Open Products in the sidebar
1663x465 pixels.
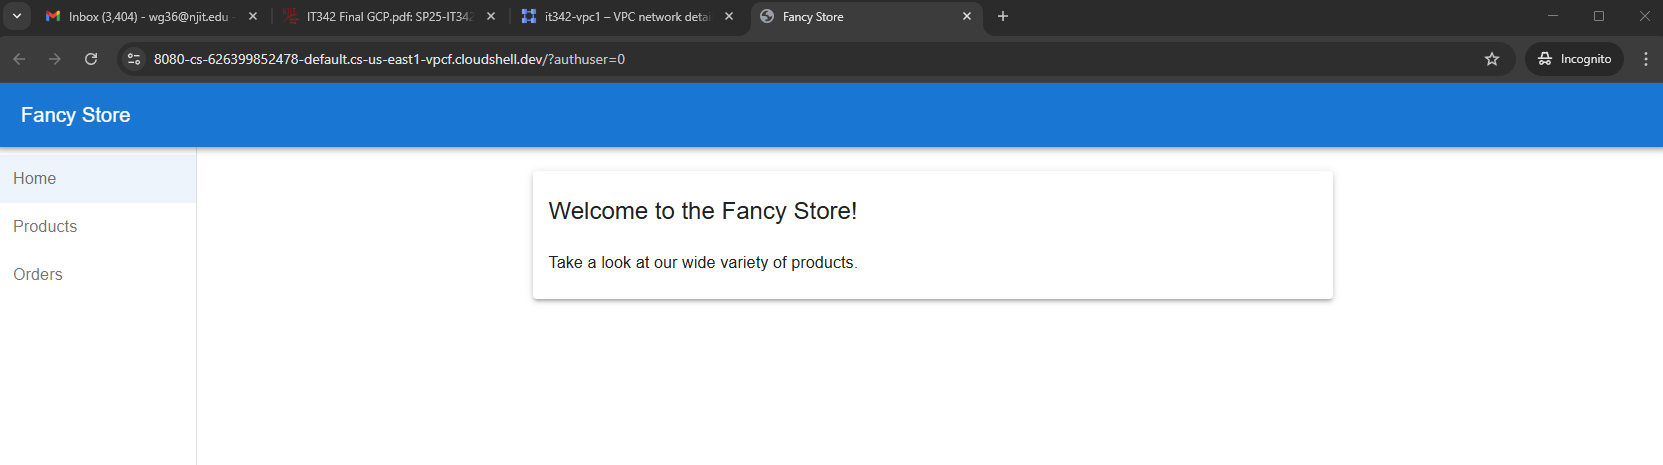(x=45, y=226)
